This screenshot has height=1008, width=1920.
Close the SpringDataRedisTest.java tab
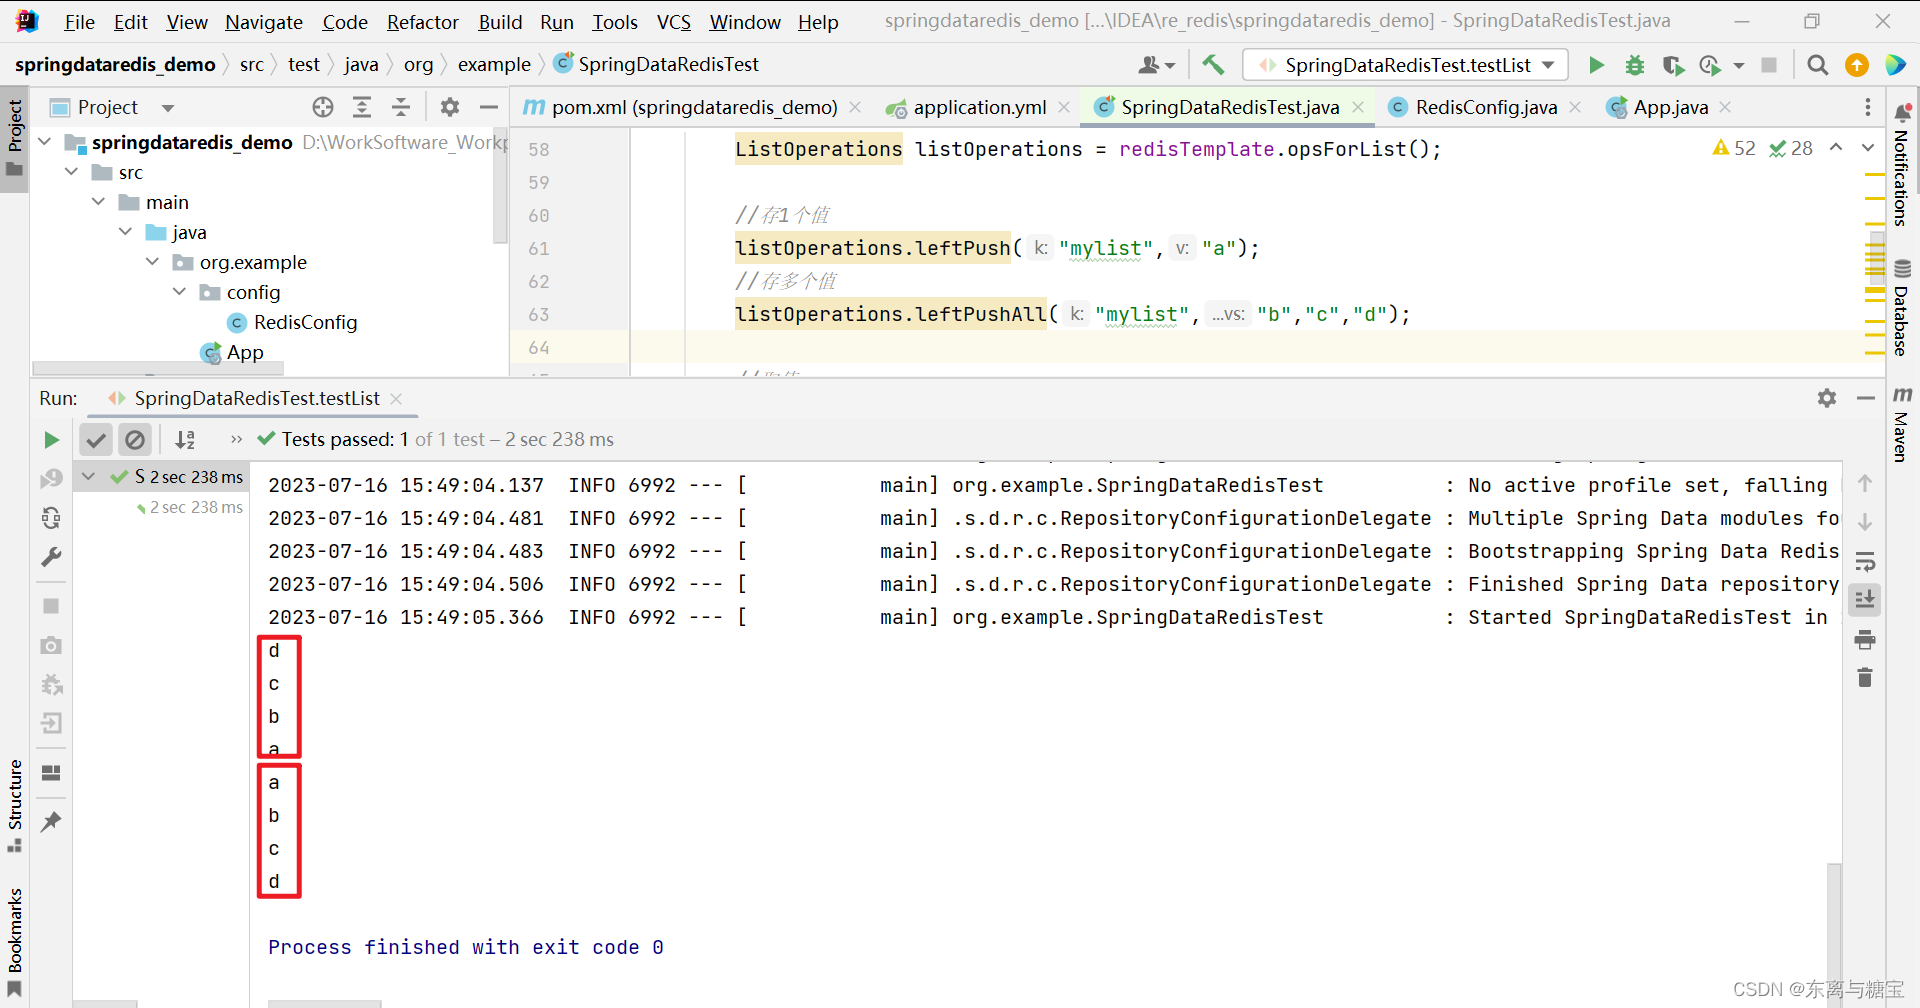pyautogui.click(x=1358, y=107)
